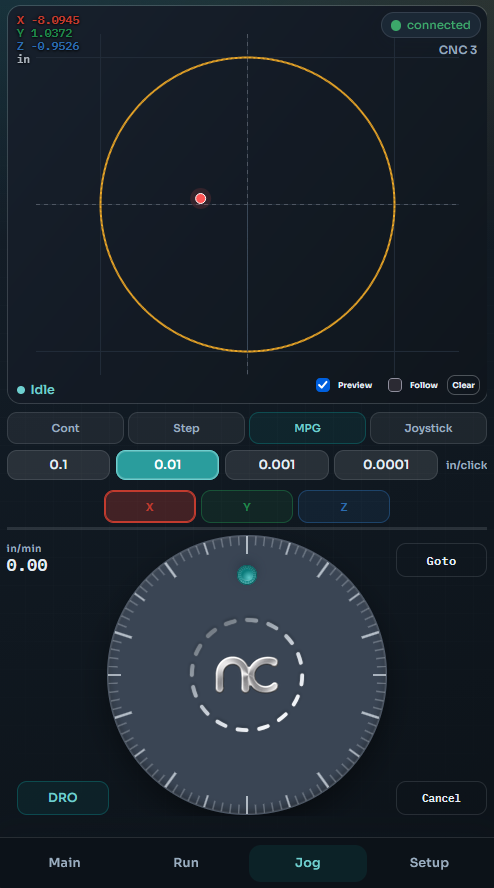Switch to MPG jog mode

[308, 428]
